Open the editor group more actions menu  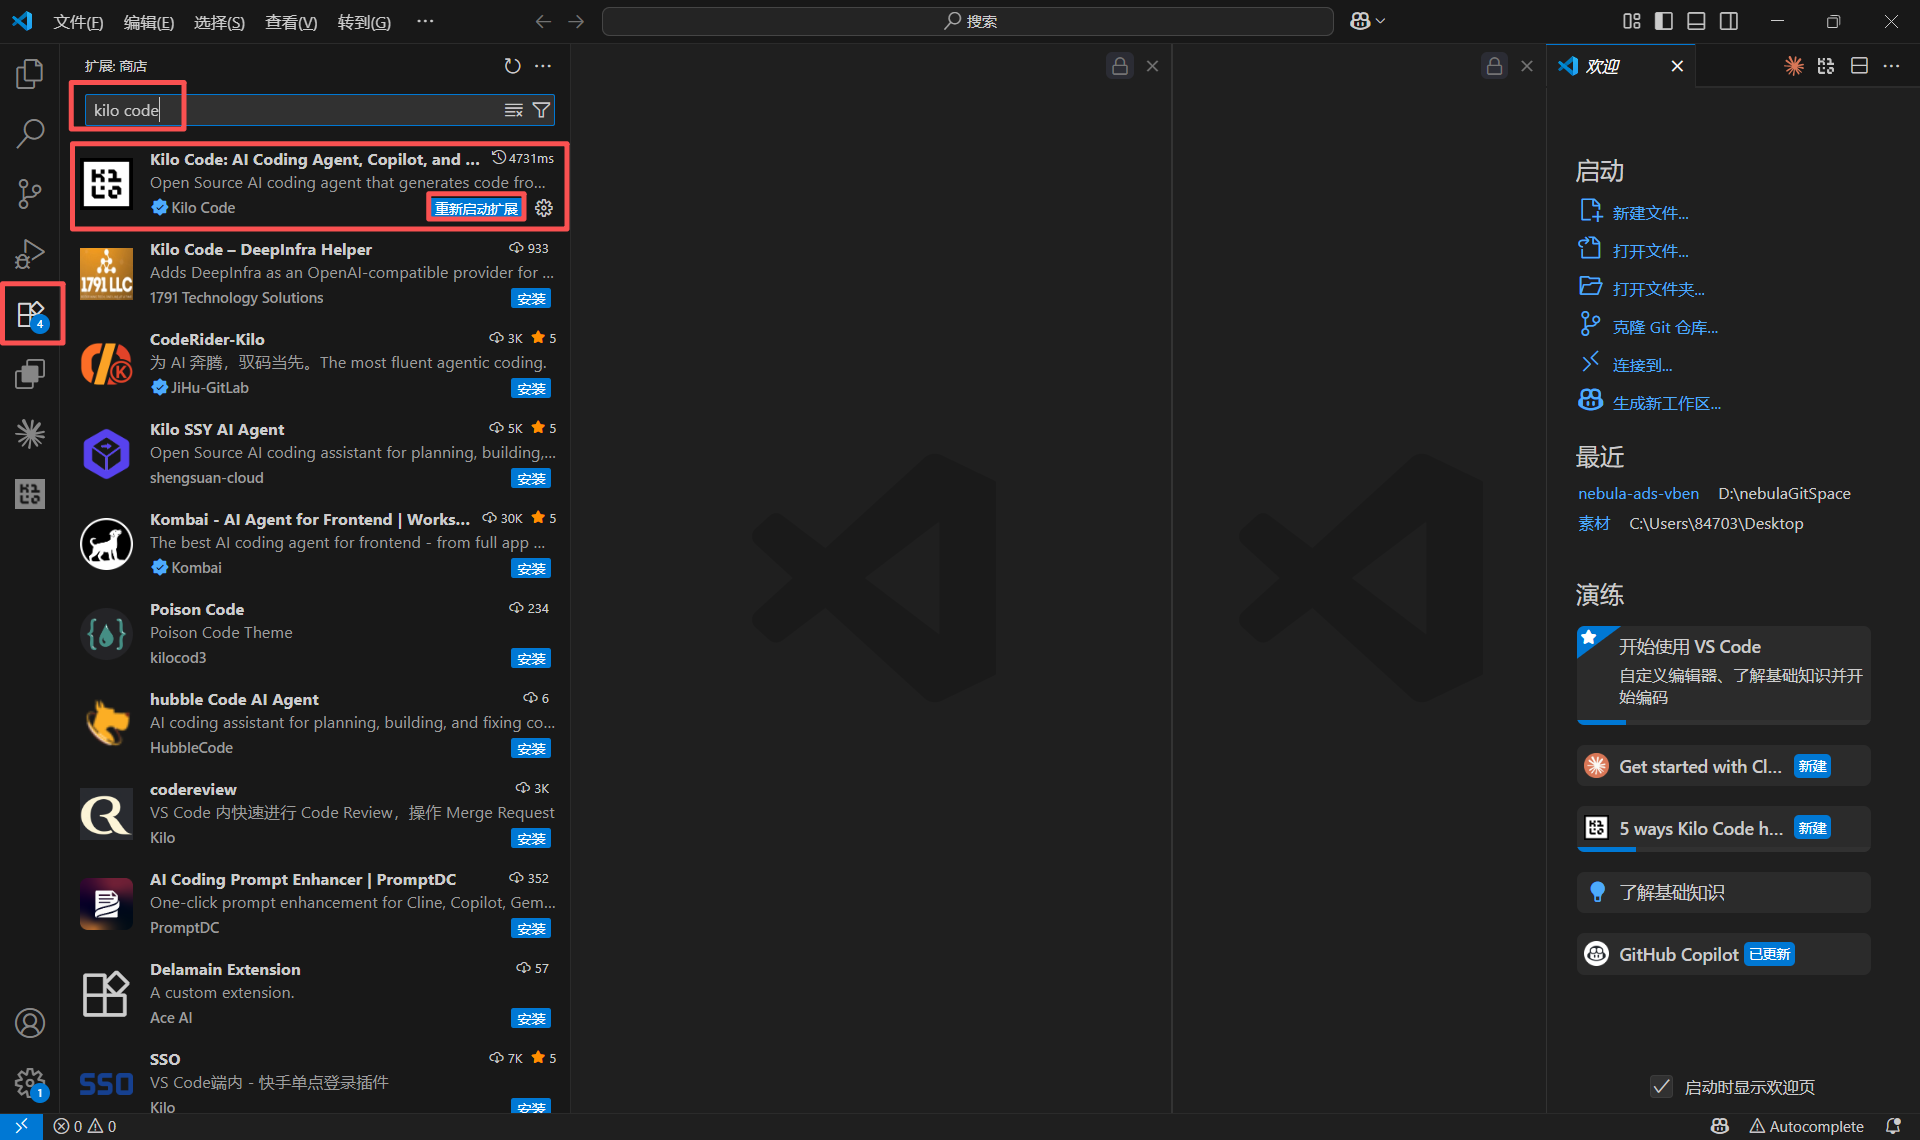coord(1892,65)
